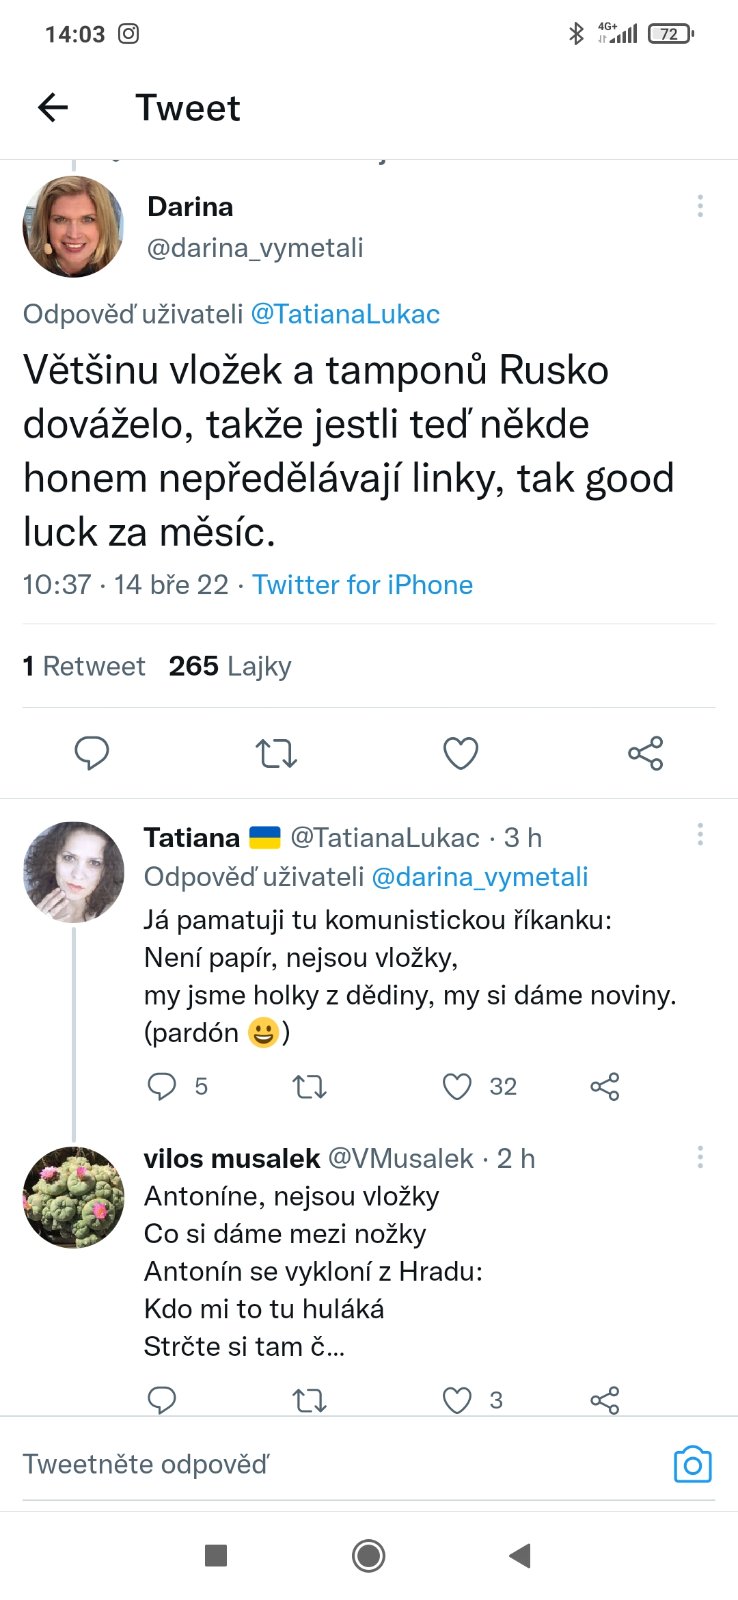Like Tatiana's reply with 32 likes
Image resolution: width=738 pixels, height=1600 pixels.
(x=457, y=1086)
